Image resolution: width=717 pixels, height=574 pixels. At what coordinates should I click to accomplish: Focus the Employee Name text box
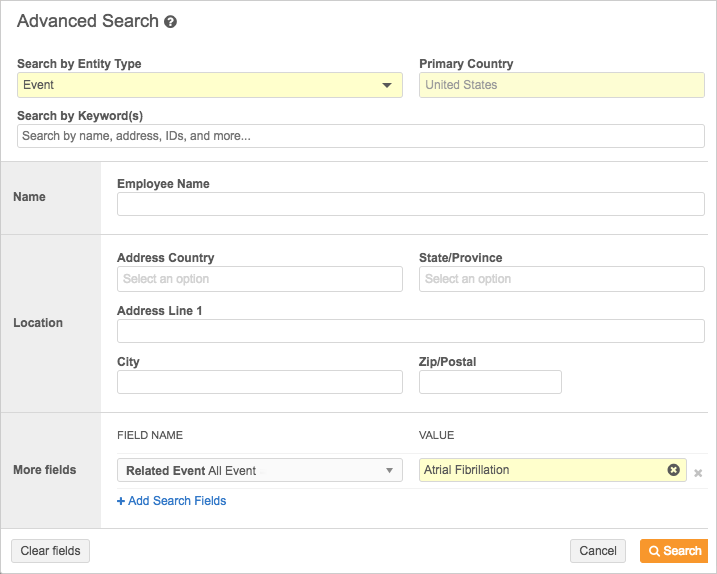(410, 204)
